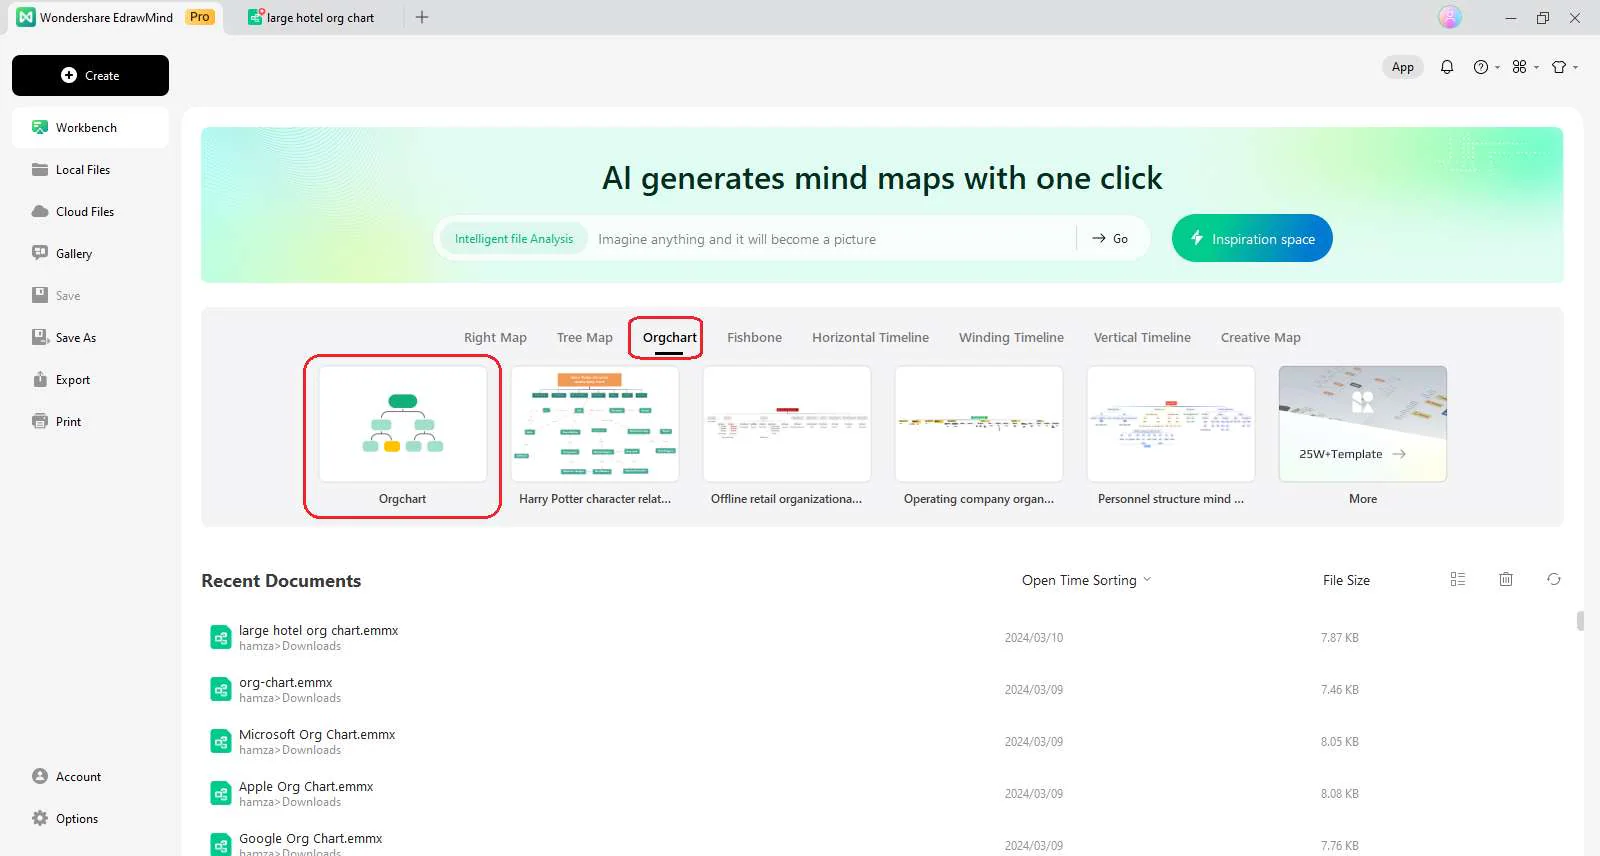The image size is (1600, 856).
Task: Click the Options gear icon
Action: pyautogui.click(x=40, y=818)
